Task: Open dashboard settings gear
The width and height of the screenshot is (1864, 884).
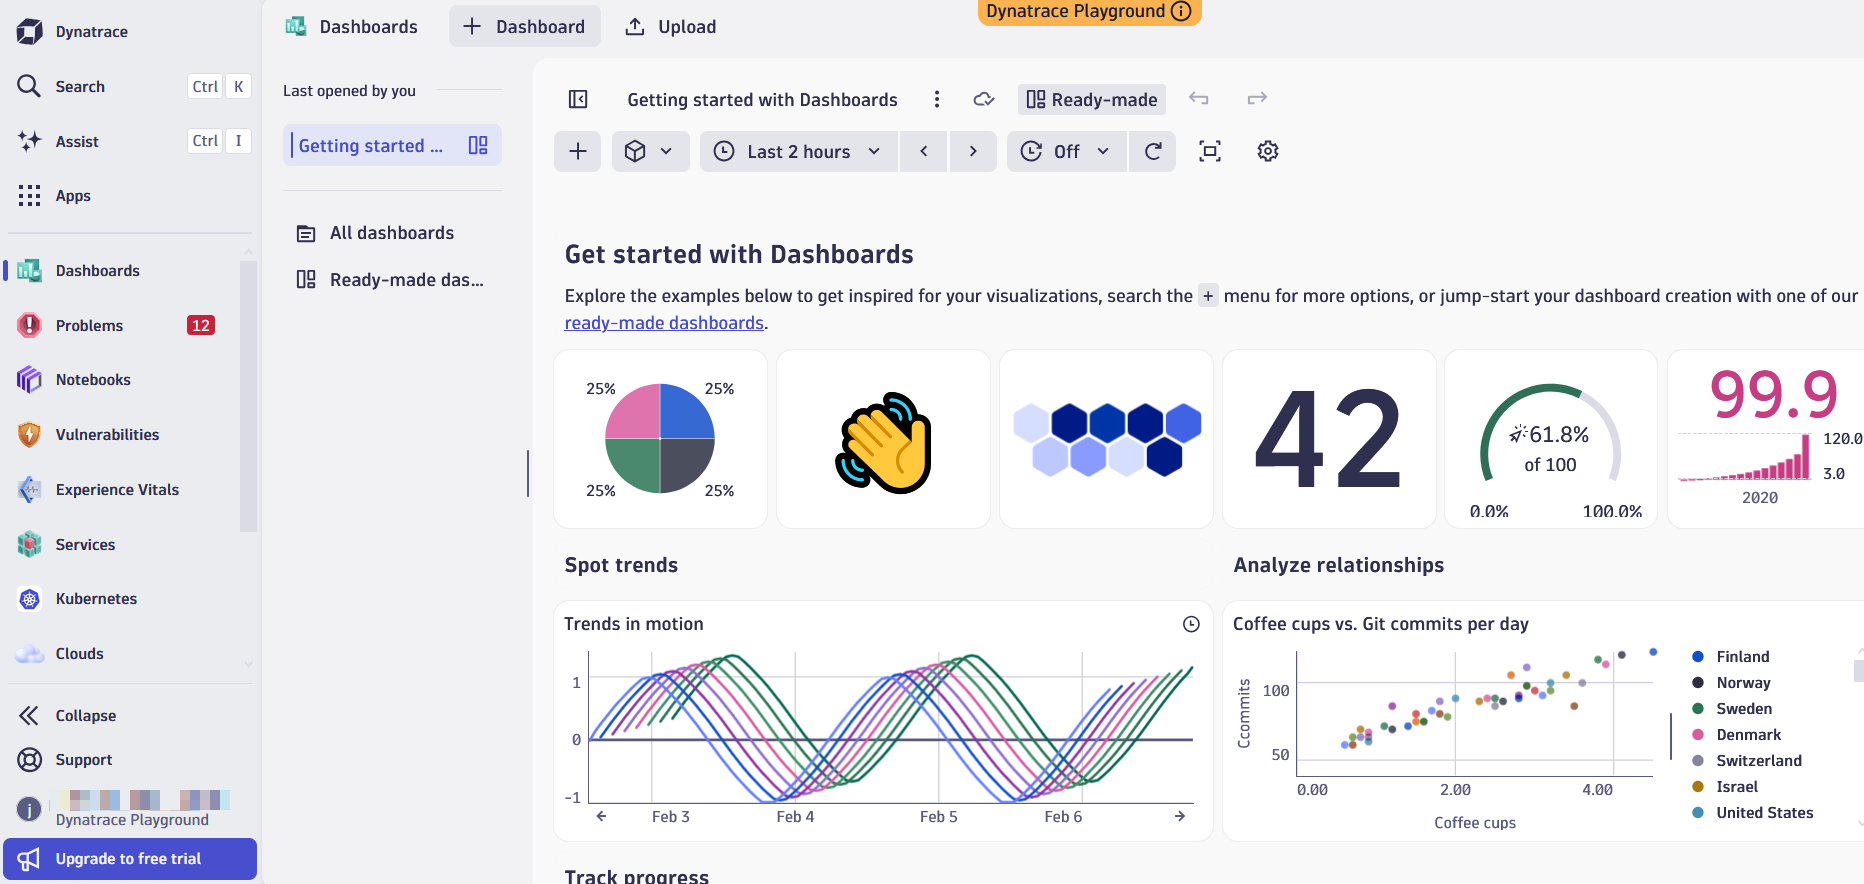Action: [1268, 151]
